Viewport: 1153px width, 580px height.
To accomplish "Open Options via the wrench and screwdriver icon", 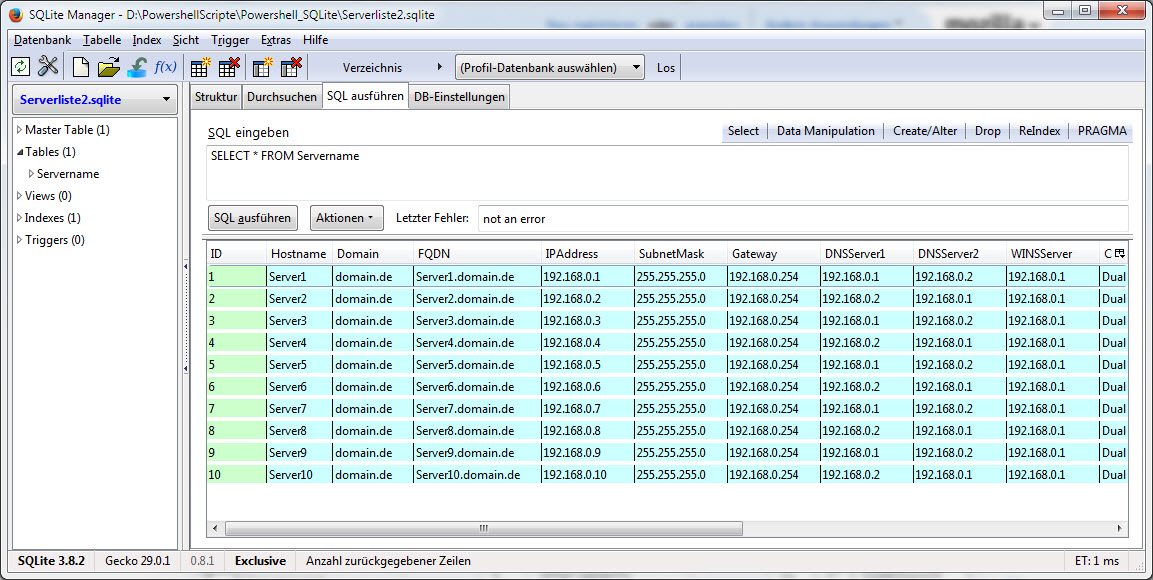I will (48, 67).
